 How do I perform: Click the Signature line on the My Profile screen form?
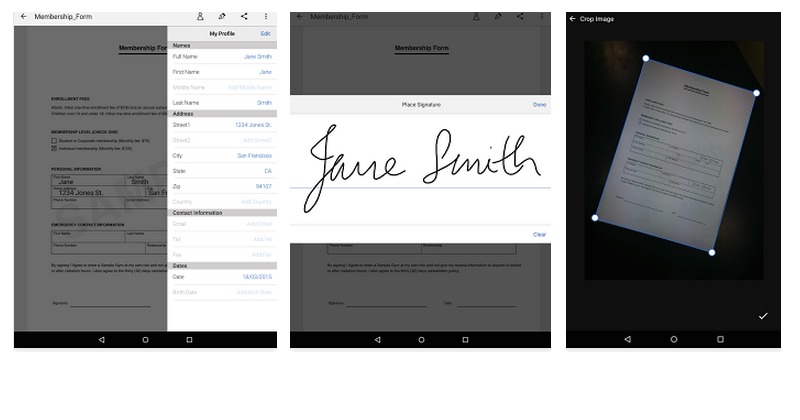click(x=110, y=304)
